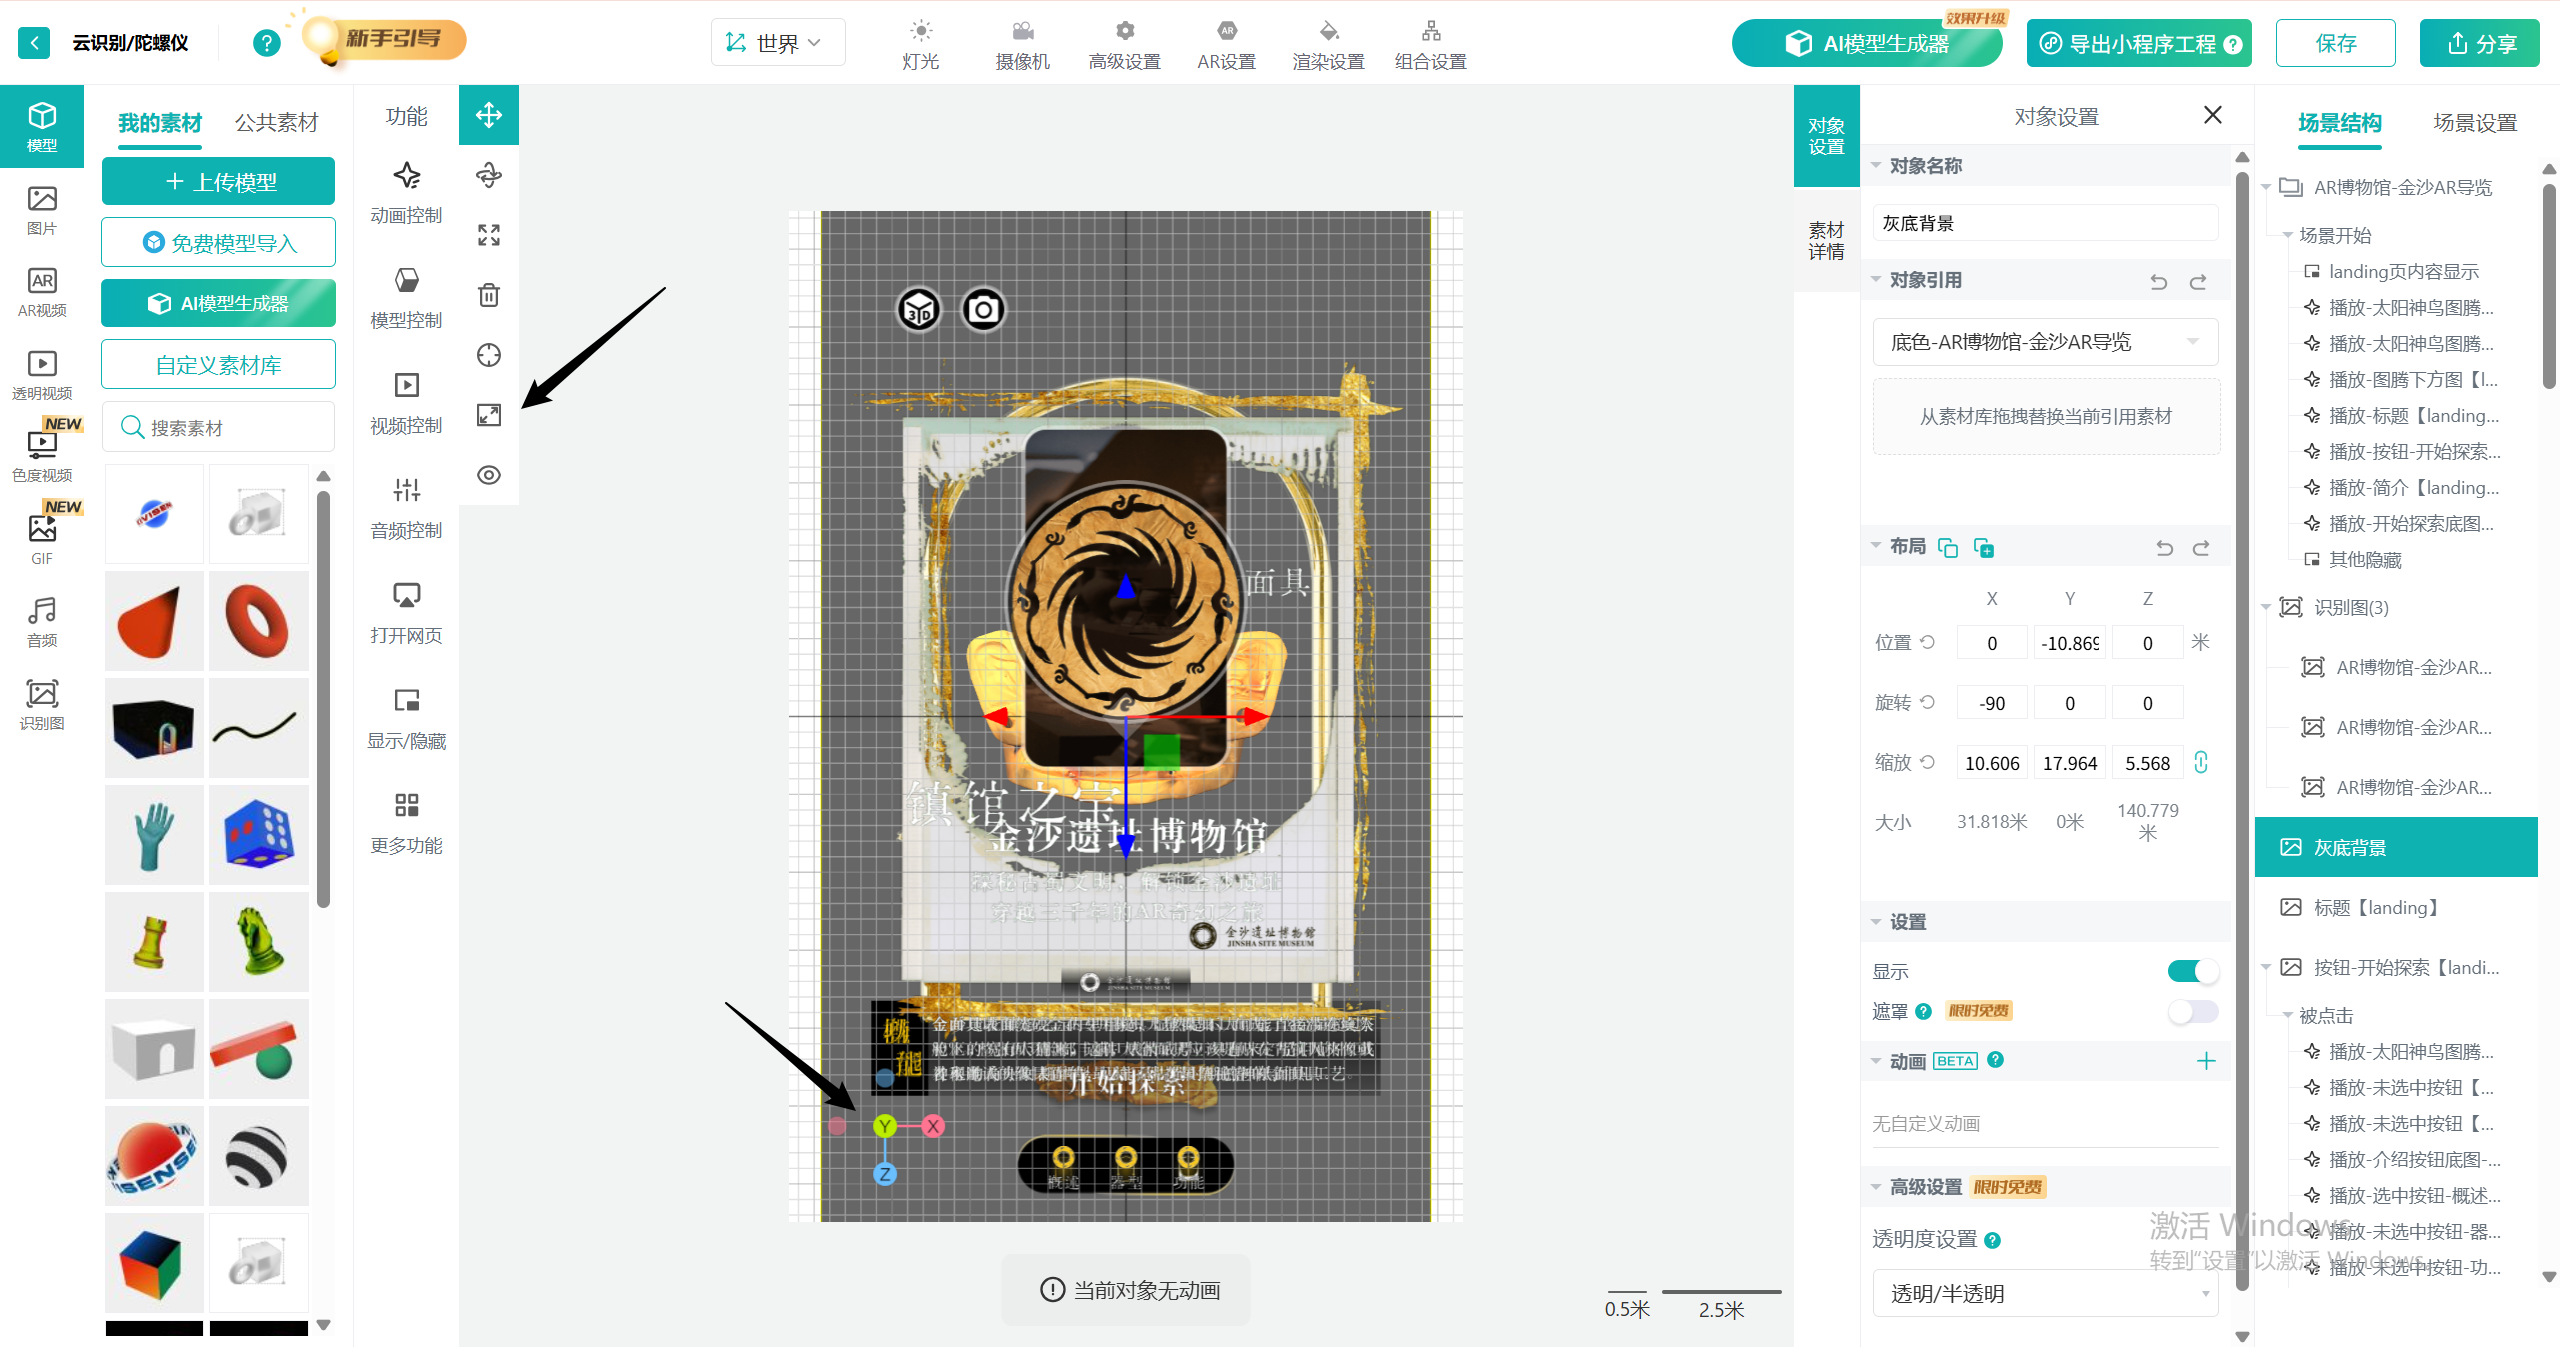Click the 保存 save button
The height and width of the screenshot is (1347, 2560).
[2335, 43]
